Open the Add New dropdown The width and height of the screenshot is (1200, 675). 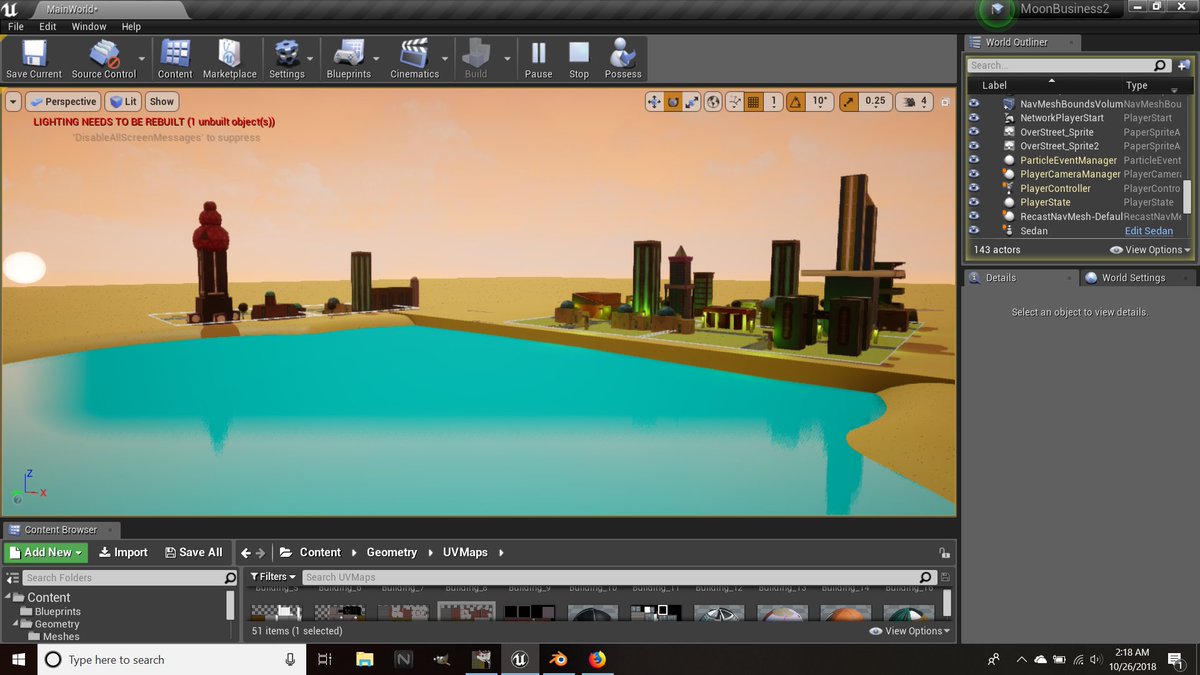47,552
